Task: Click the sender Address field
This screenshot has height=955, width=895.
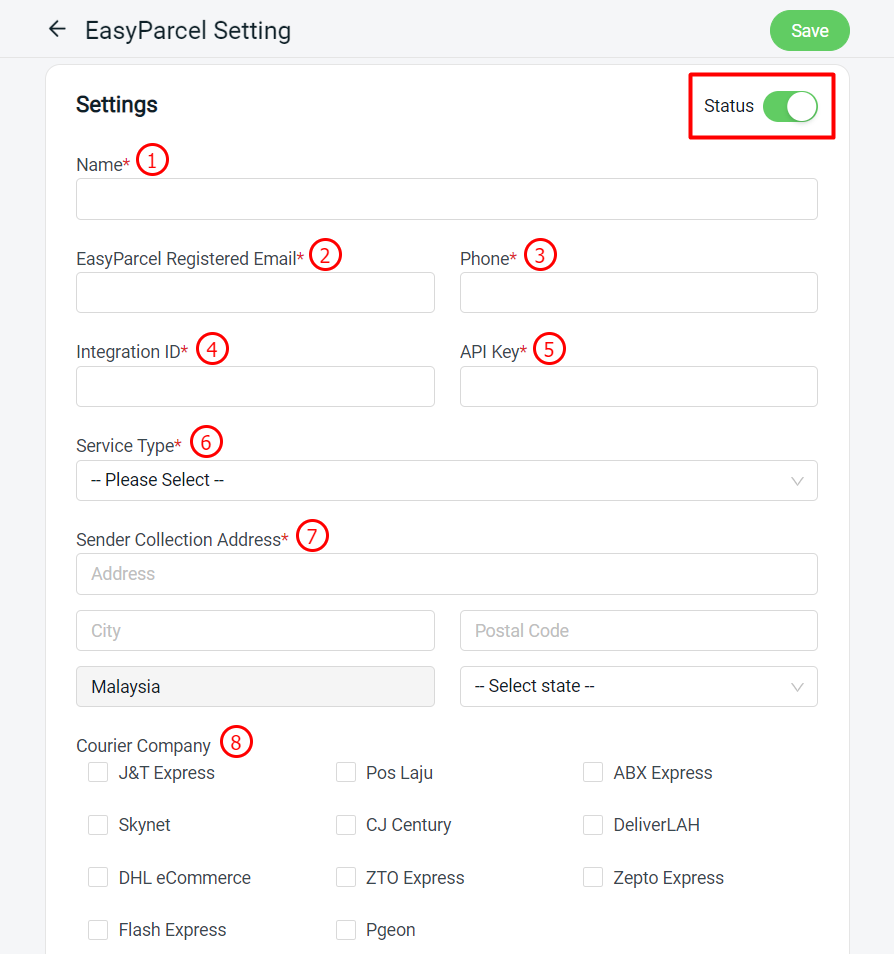Action: click(x=447, y=574)
